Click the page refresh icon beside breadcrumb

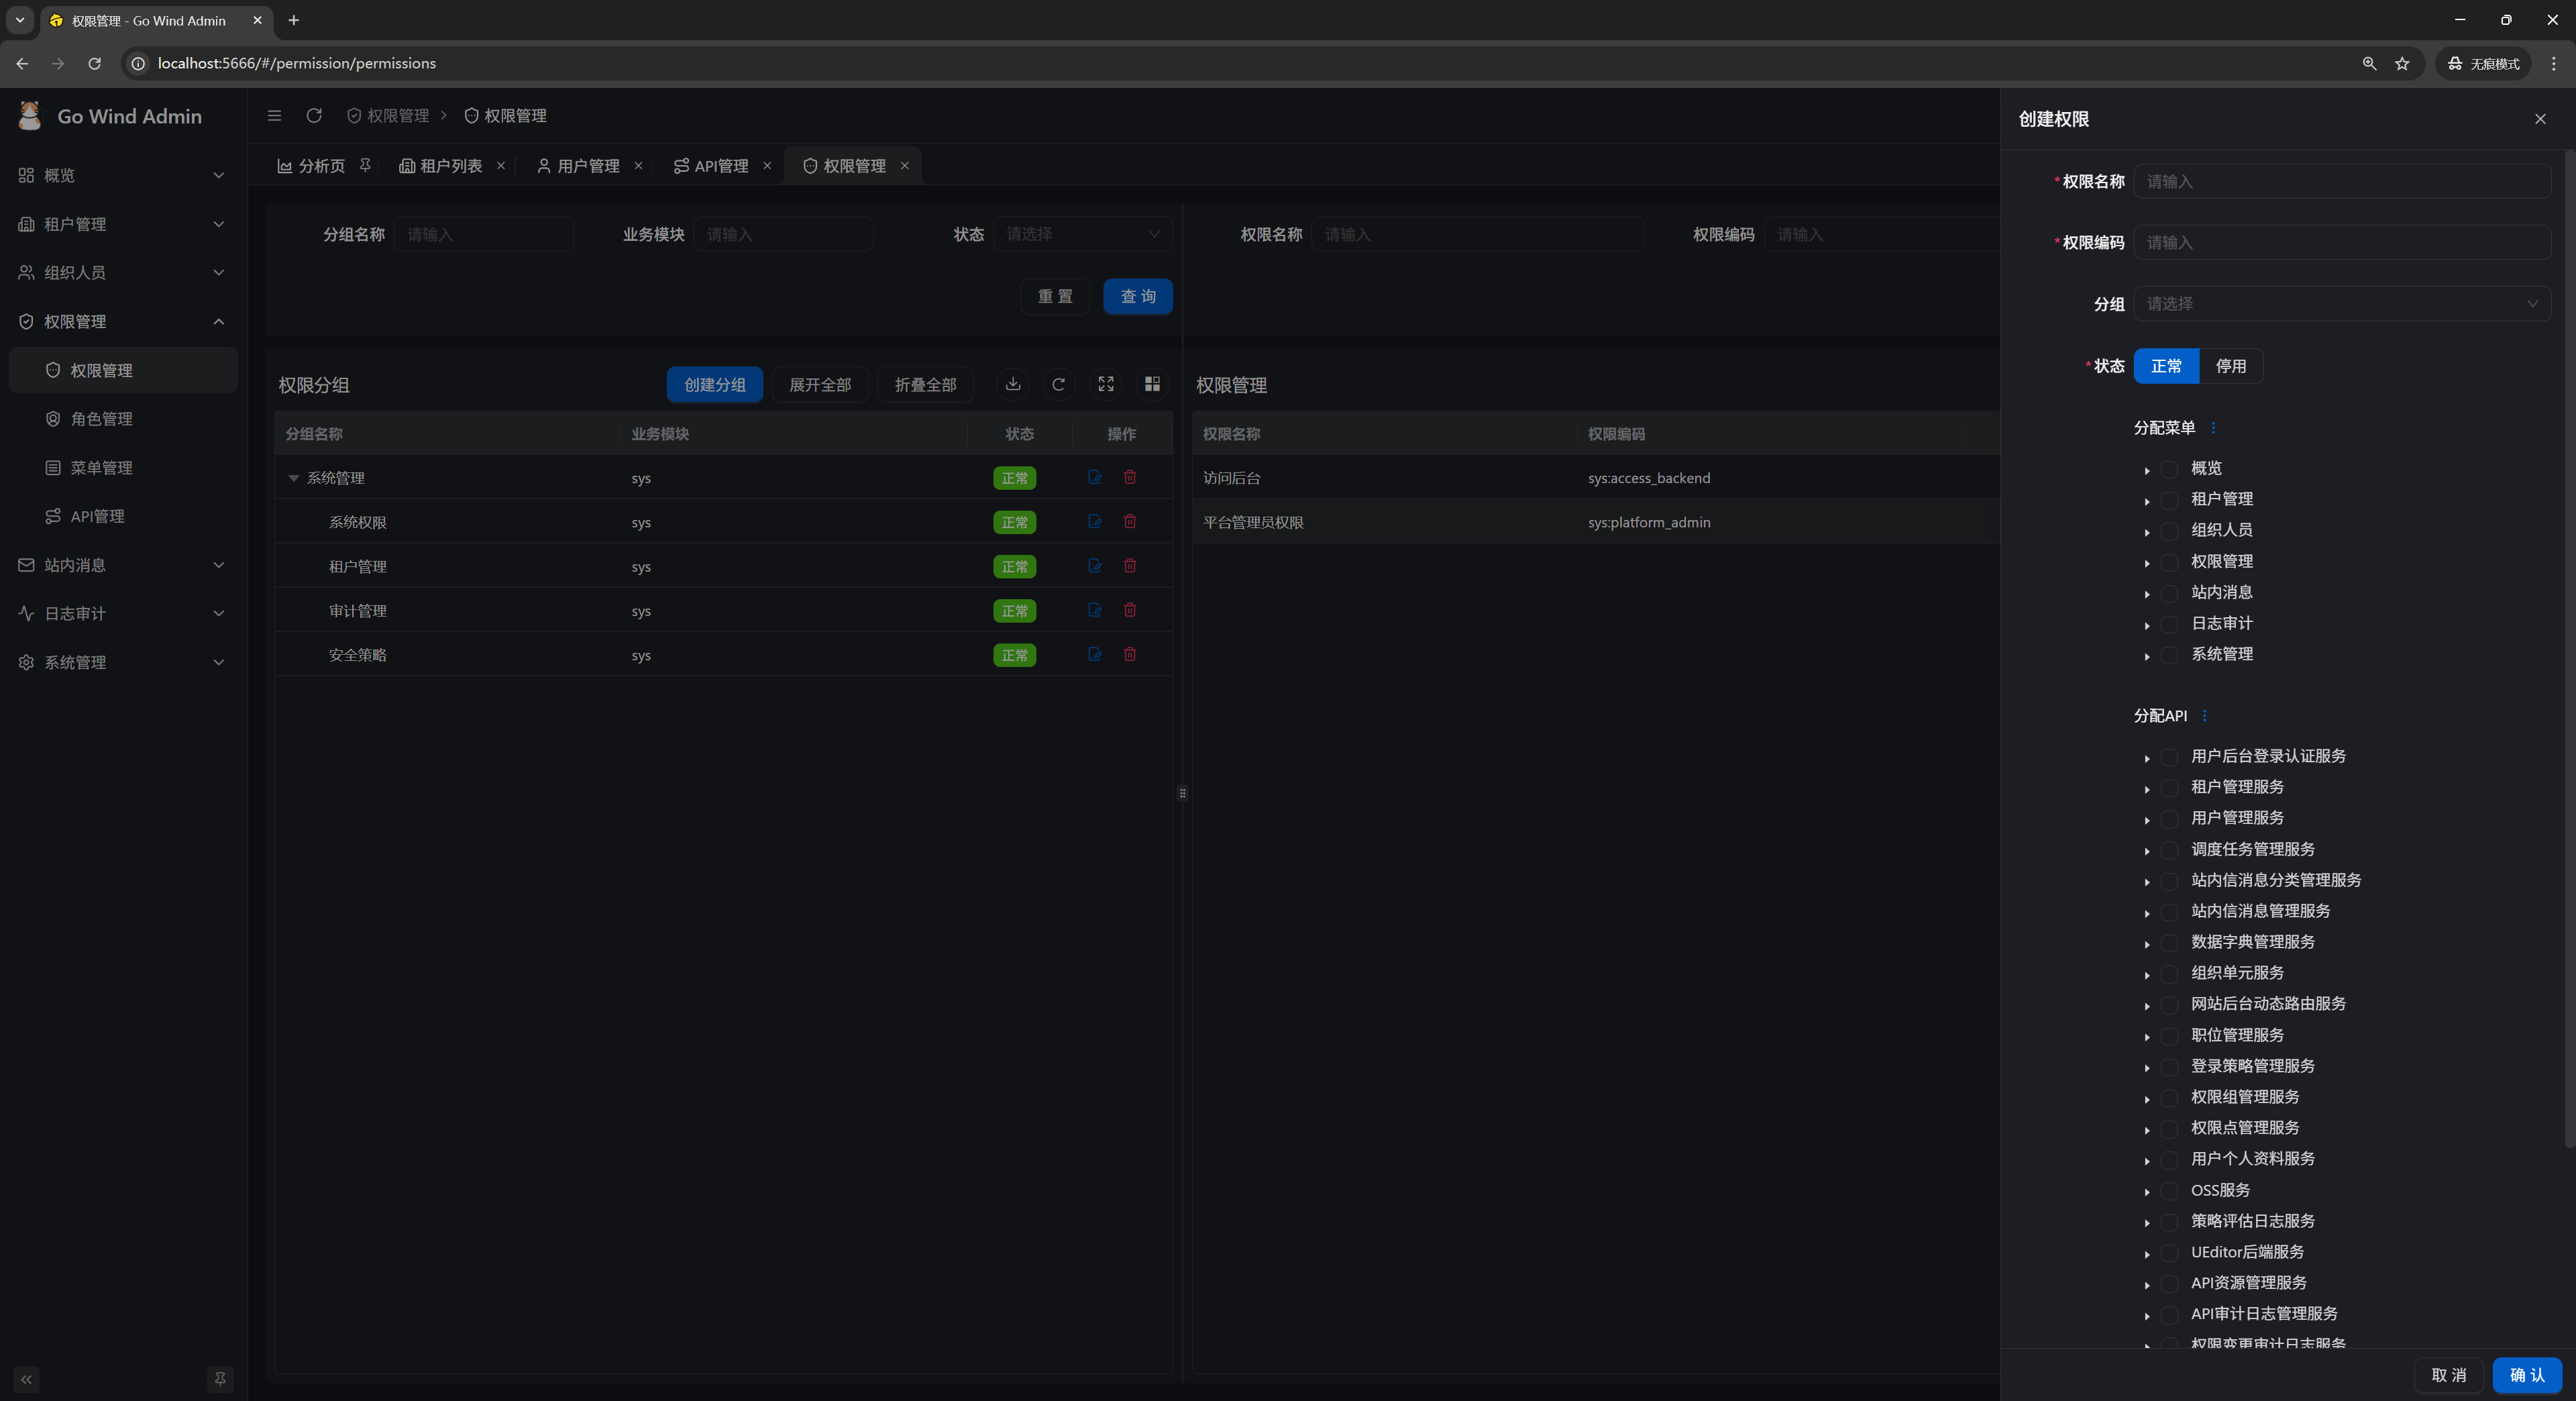[x=314, y=116]
